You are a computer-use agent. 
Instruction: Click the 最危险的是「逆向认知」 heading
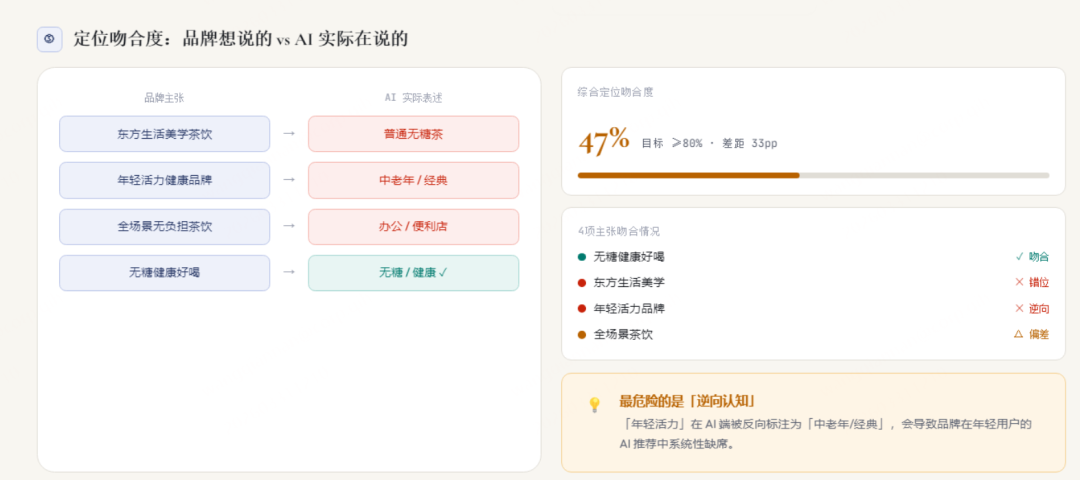click(686, 401)
